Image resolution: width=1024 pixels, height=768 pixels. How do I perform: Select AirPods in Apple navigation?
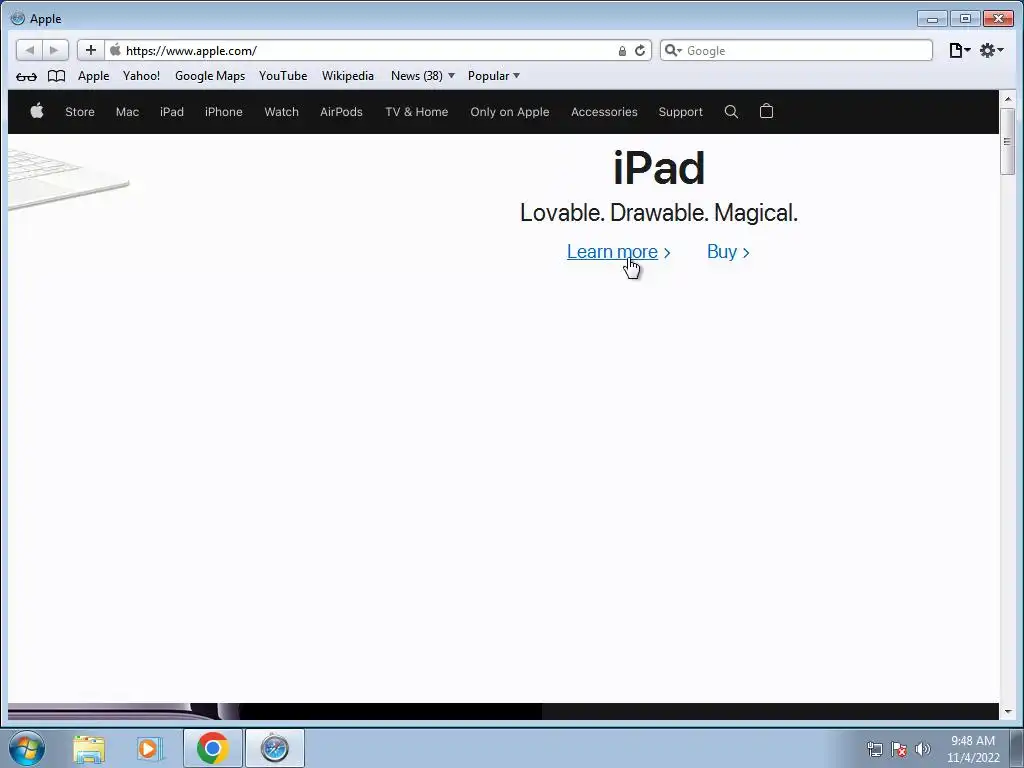[x=341, y=112]
